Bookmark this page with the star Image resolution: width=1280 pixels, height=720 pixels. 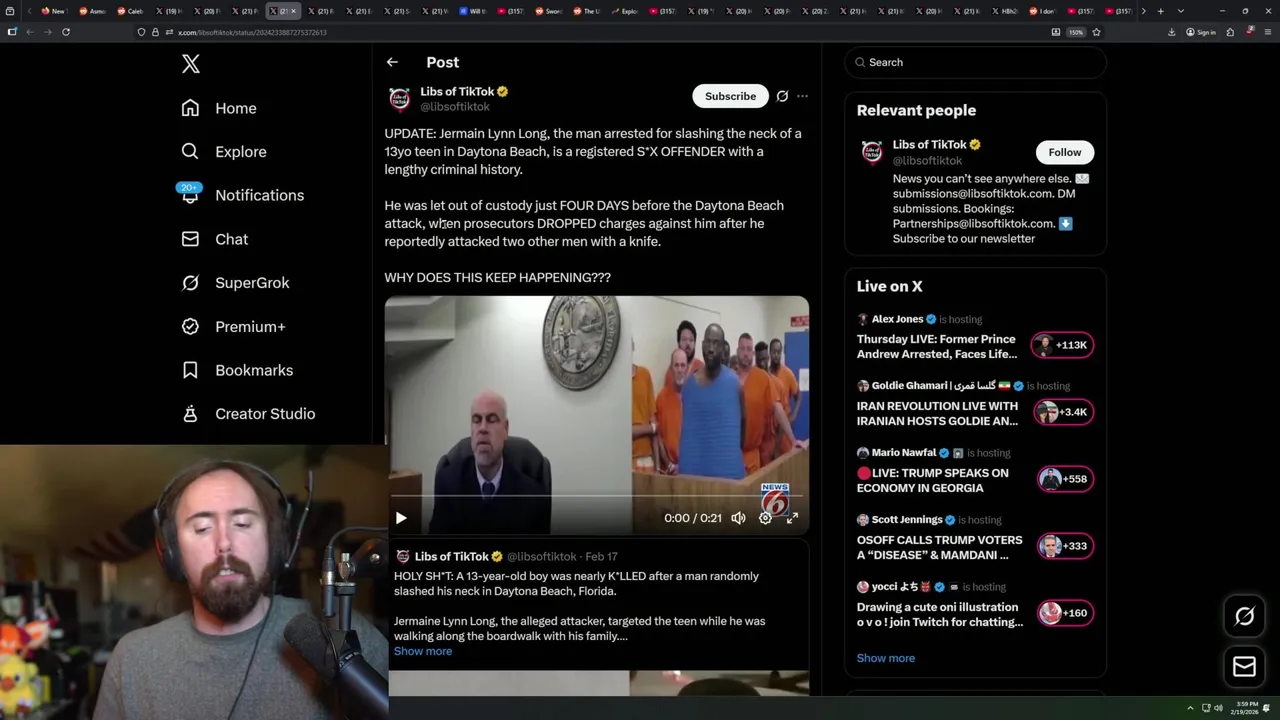click(x=1096, y=32)
